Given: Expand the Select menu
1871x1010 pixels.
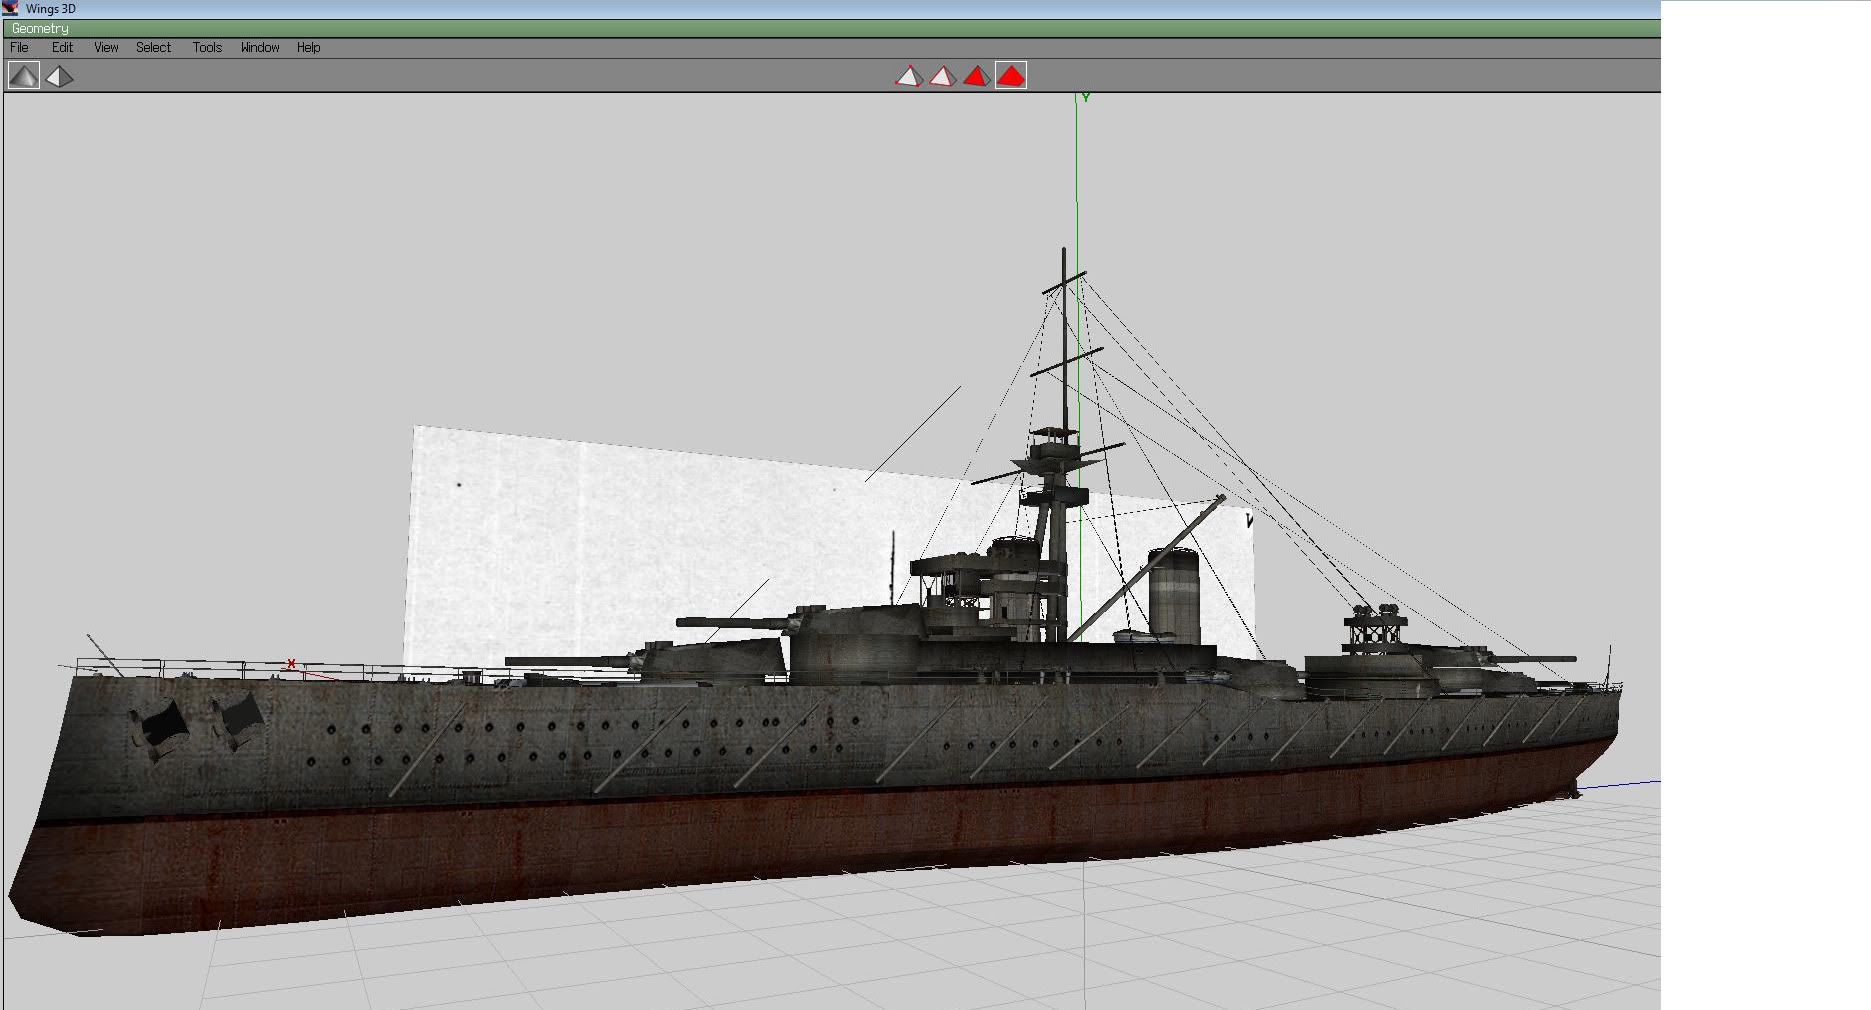Looking at the screenshot, I should point(153,48).
